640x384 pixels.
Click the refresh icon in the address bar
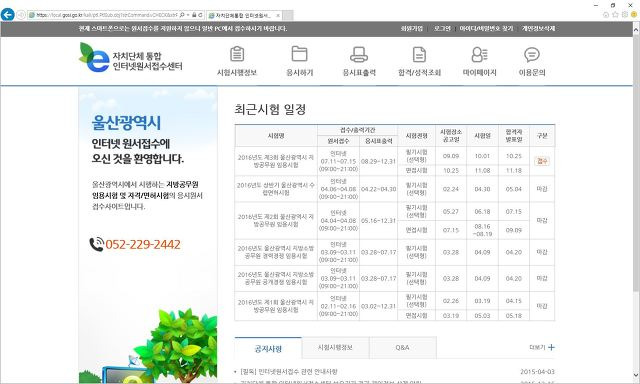click(200, 15)
